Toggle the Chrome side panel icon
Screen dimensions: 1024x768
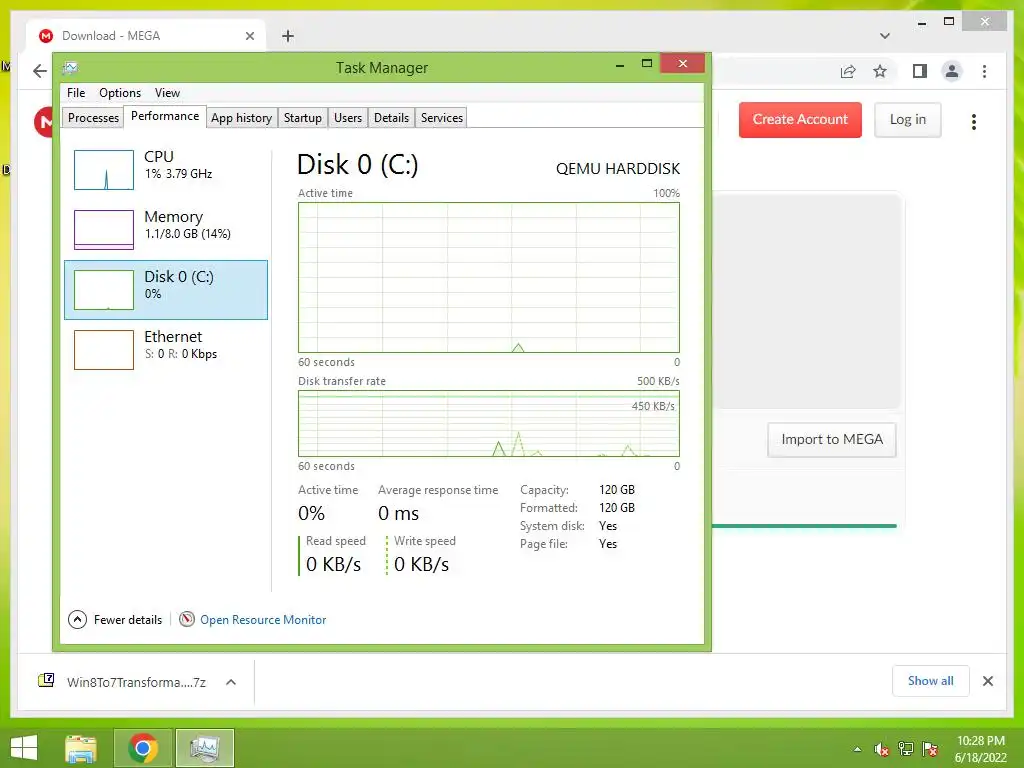click(920, 71)
